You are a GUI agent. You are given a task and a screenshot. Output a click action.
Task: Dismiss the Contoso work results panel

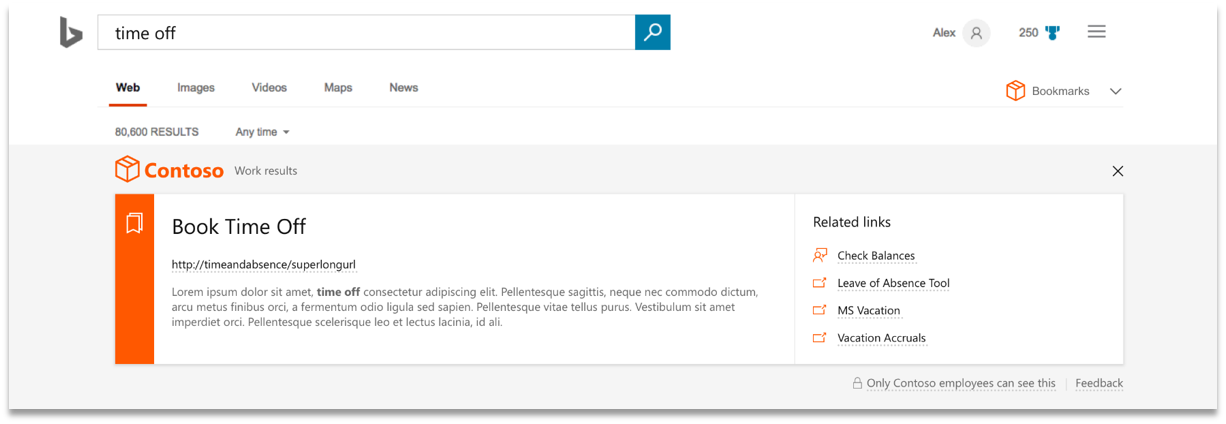point(1117,171)
